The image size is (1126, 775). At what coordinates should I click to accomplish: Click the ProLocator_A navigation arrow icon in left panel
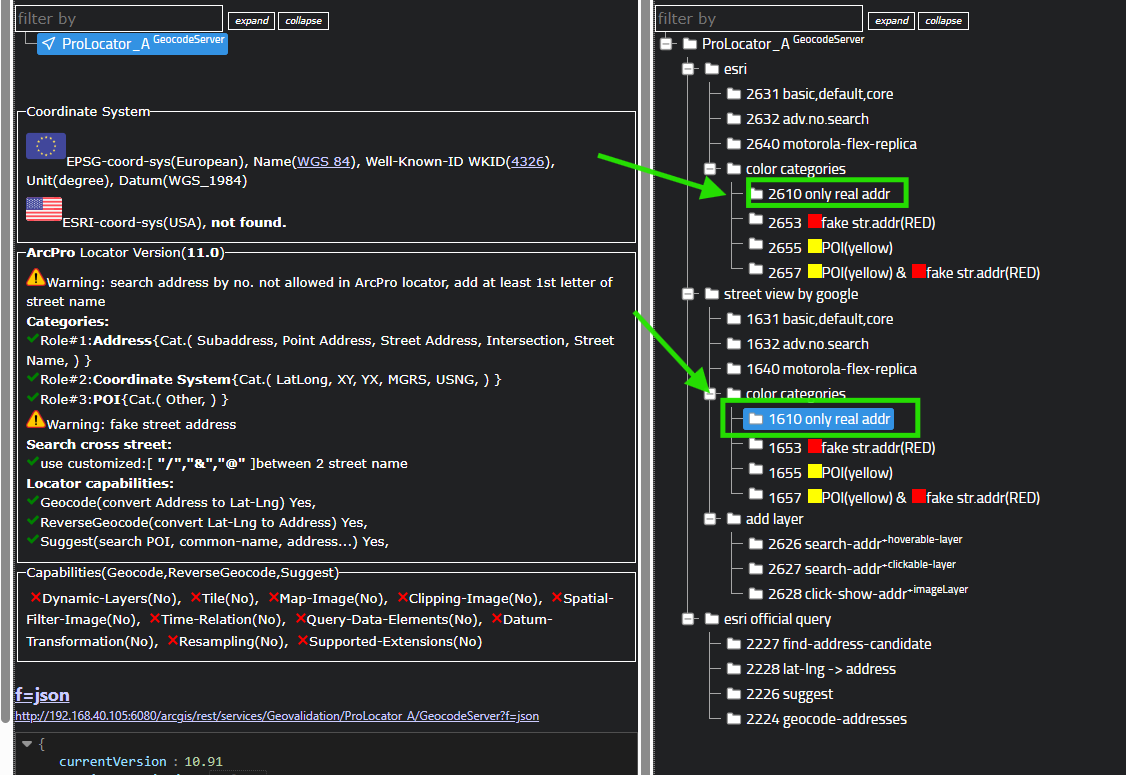pos(48,43)
